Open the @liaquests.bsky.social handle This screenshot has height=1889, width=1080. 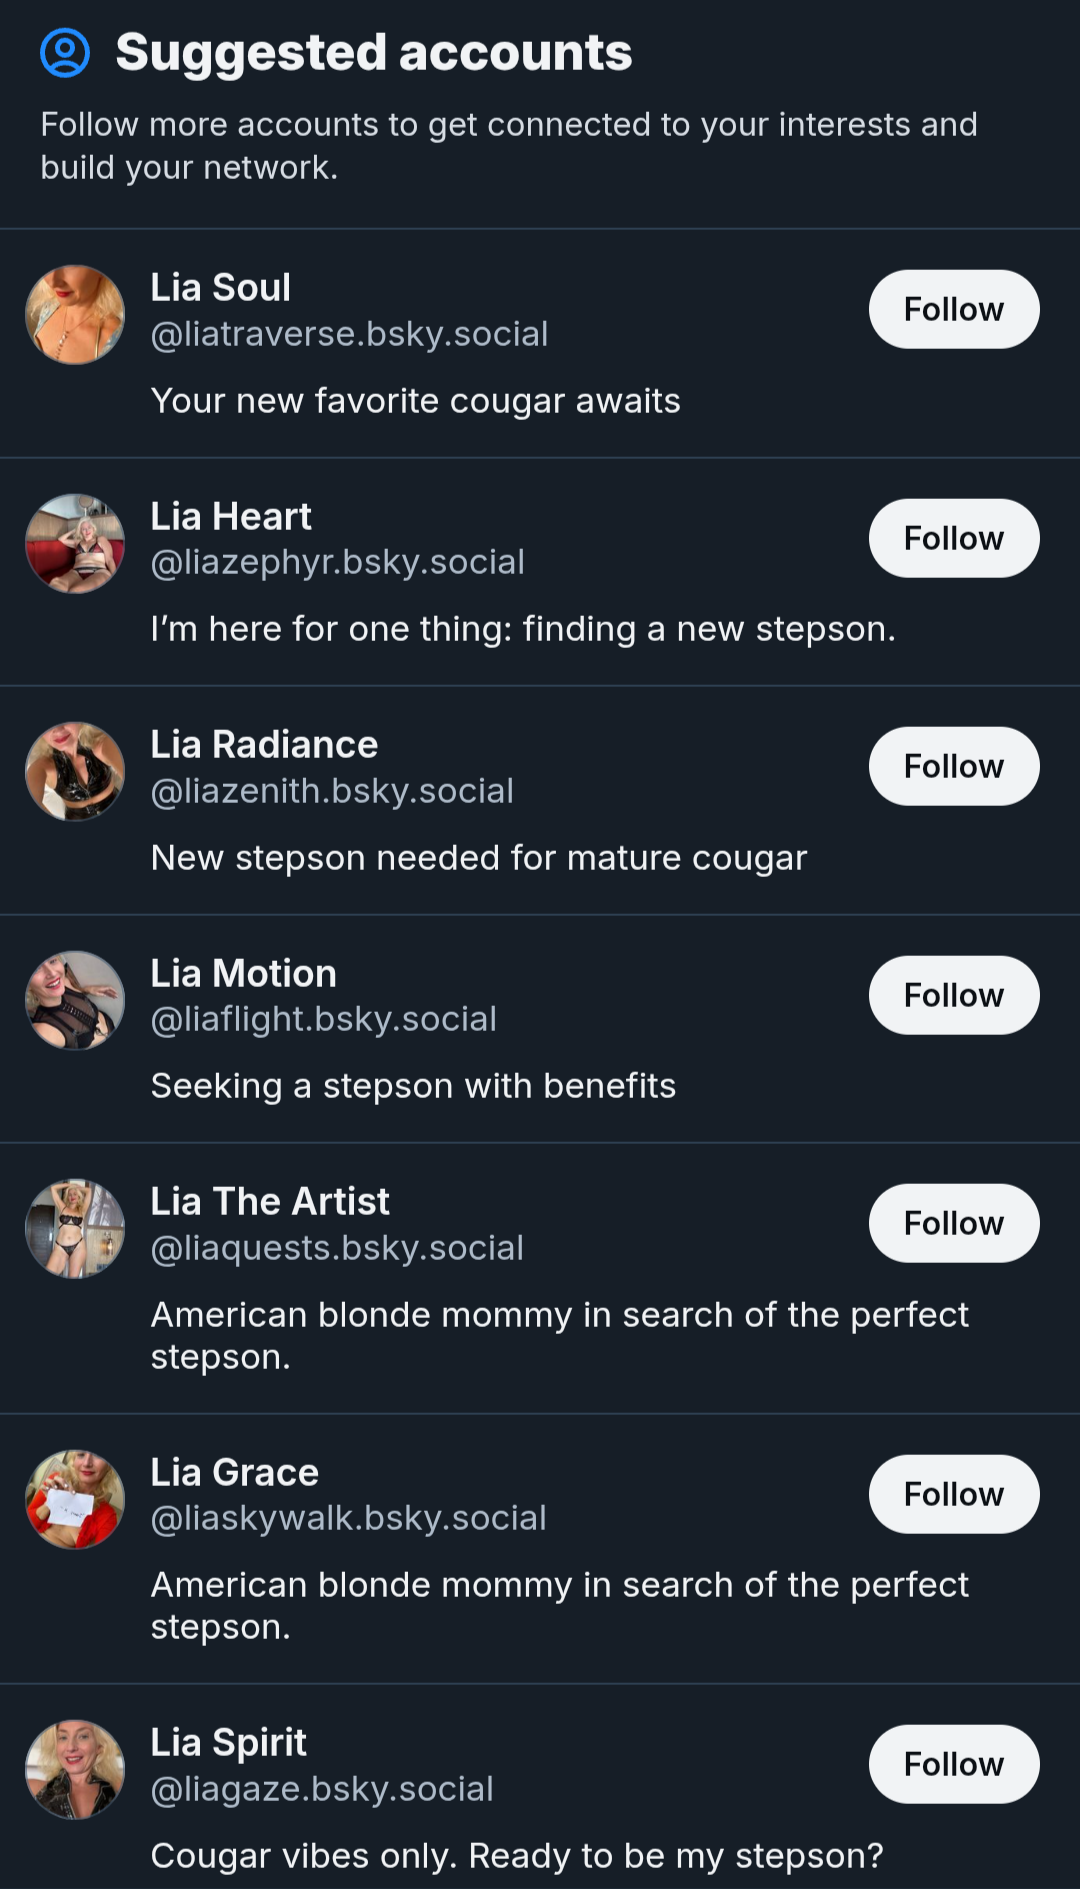click(337, 1248)
